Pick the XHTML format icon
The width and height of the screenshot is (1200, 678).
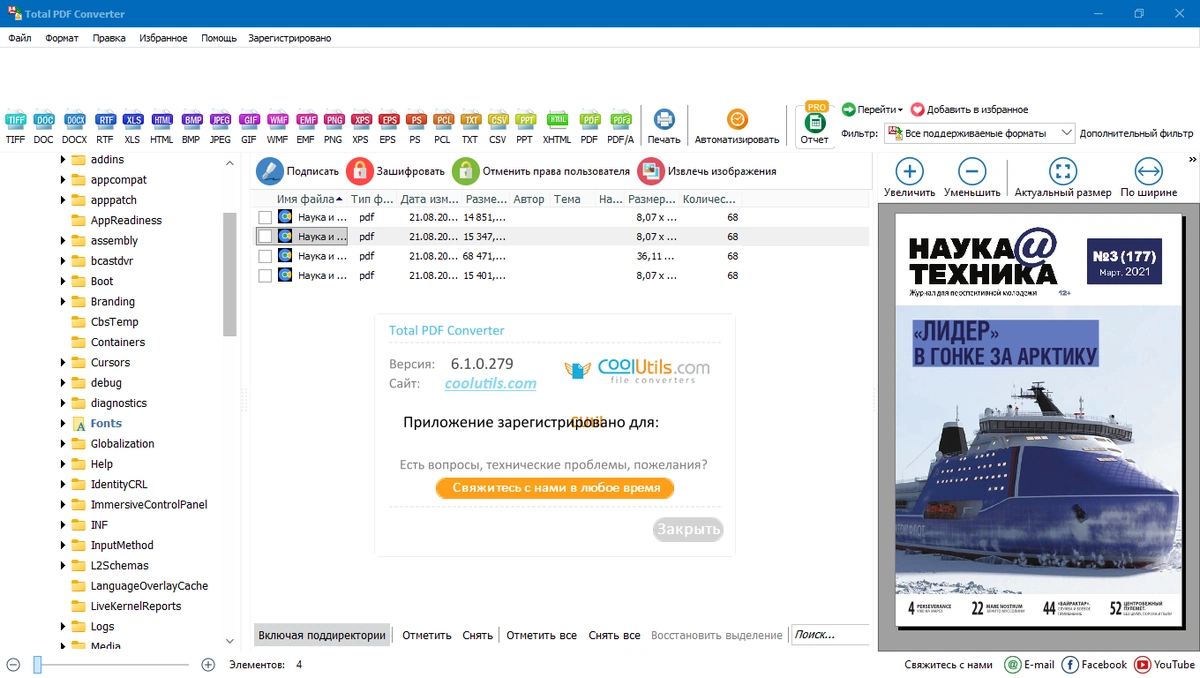click(x=557, y=126)
